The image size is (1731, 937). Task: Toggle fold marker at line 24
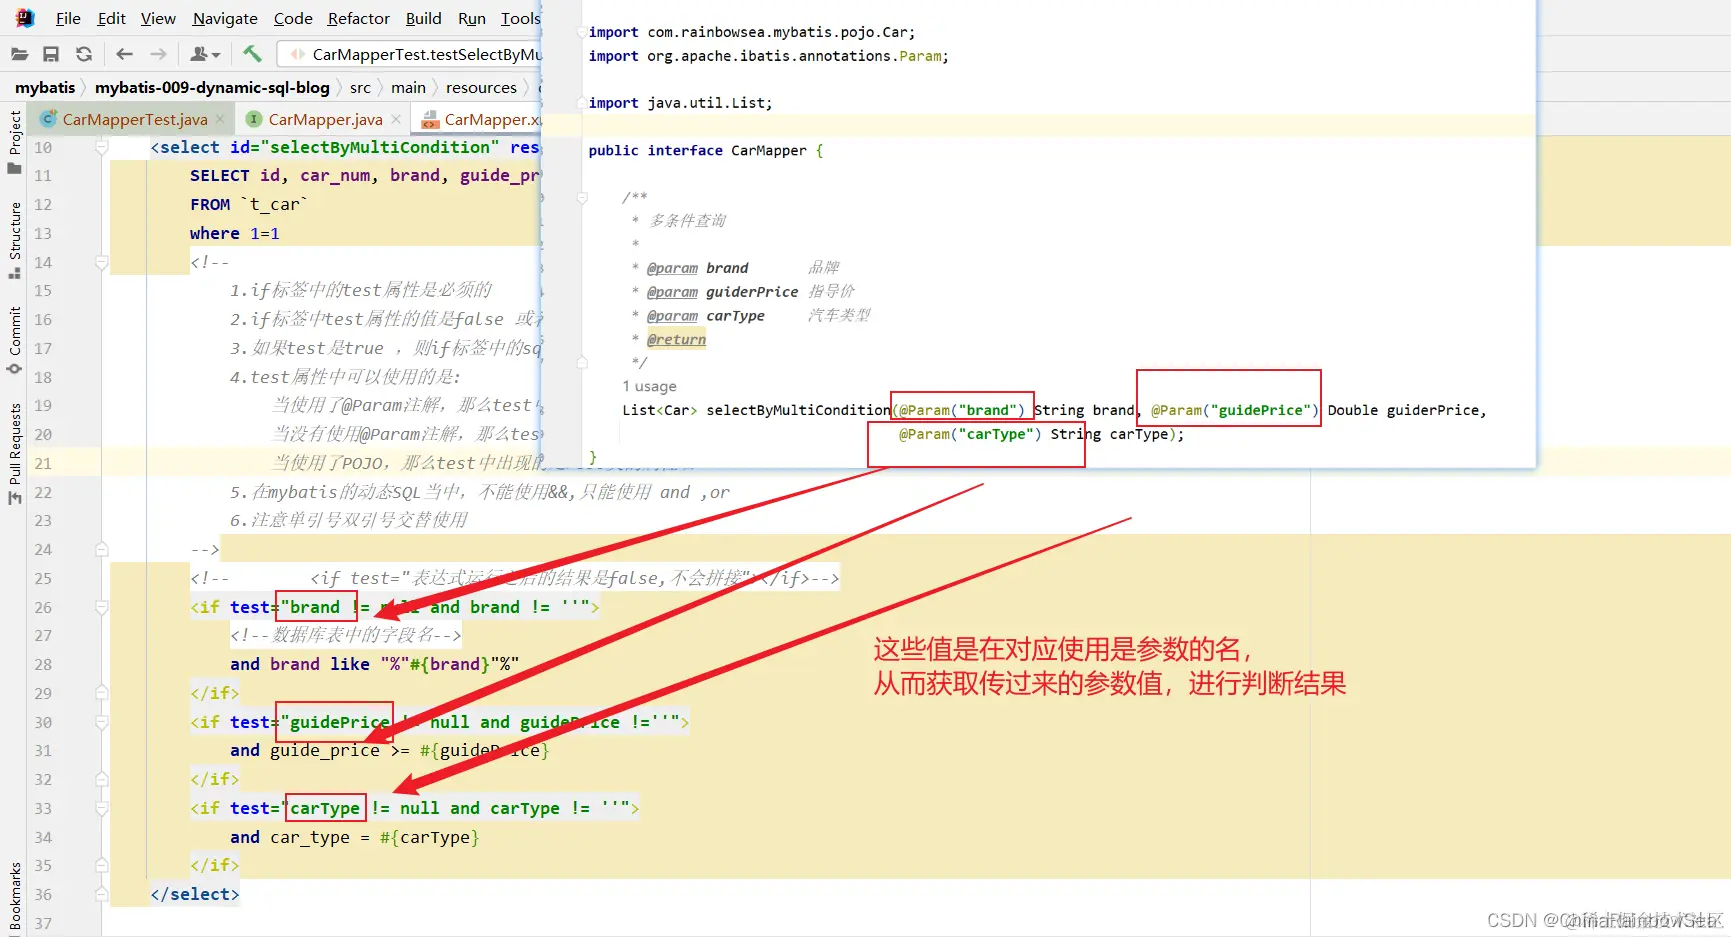pos(101,549)
